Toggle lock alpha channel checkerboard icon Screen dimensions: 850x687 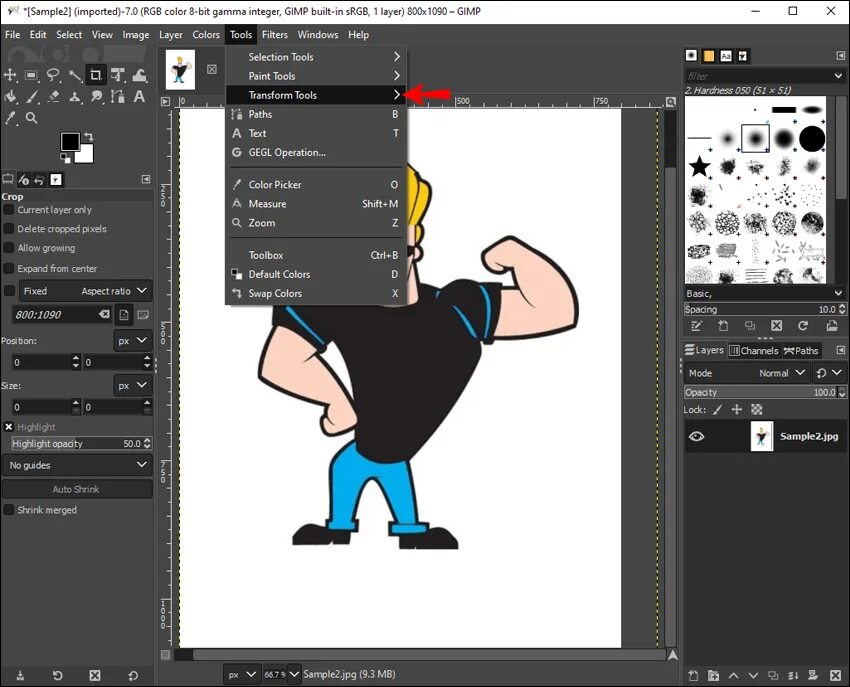point(757,410)
